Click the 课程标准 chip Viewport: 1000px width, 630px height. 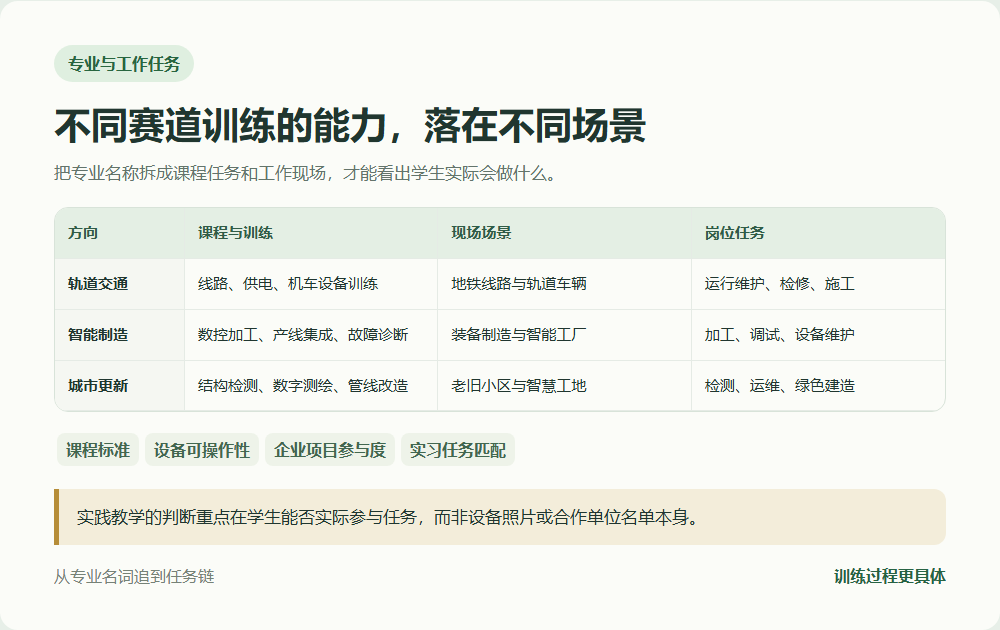tap(98, 450)
